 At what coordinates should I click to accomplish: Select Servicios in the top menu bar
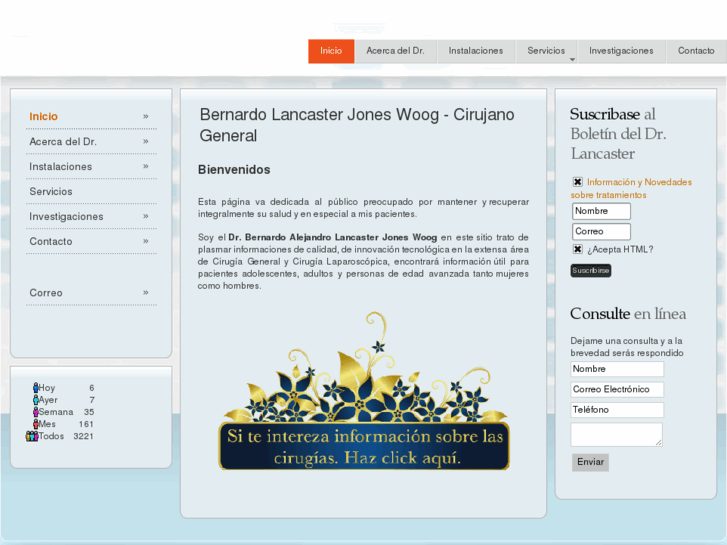546,51
